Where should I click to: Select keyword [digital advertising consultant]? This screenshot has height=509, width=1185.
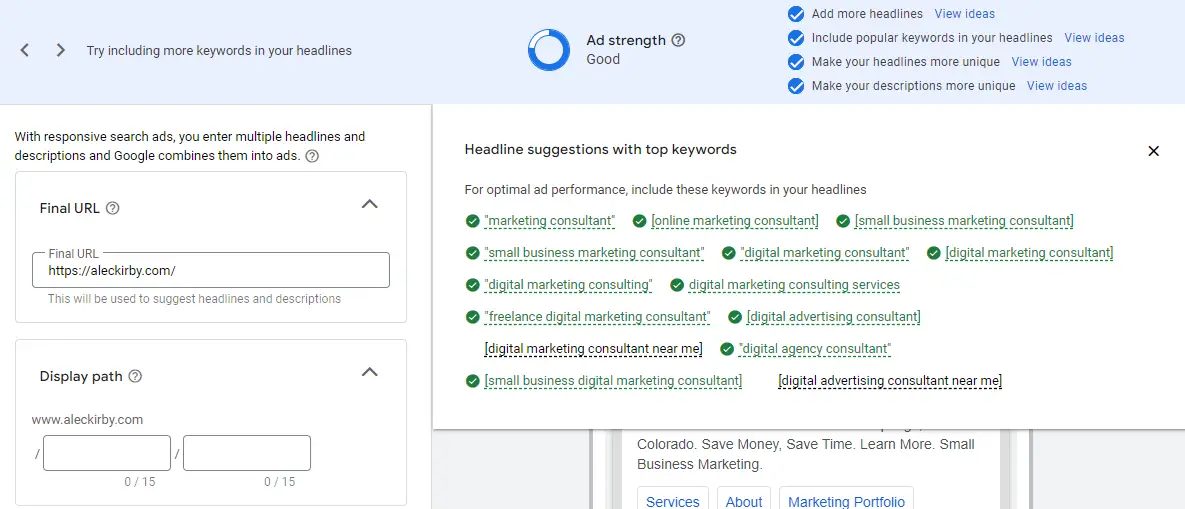[x=834, y=316]
